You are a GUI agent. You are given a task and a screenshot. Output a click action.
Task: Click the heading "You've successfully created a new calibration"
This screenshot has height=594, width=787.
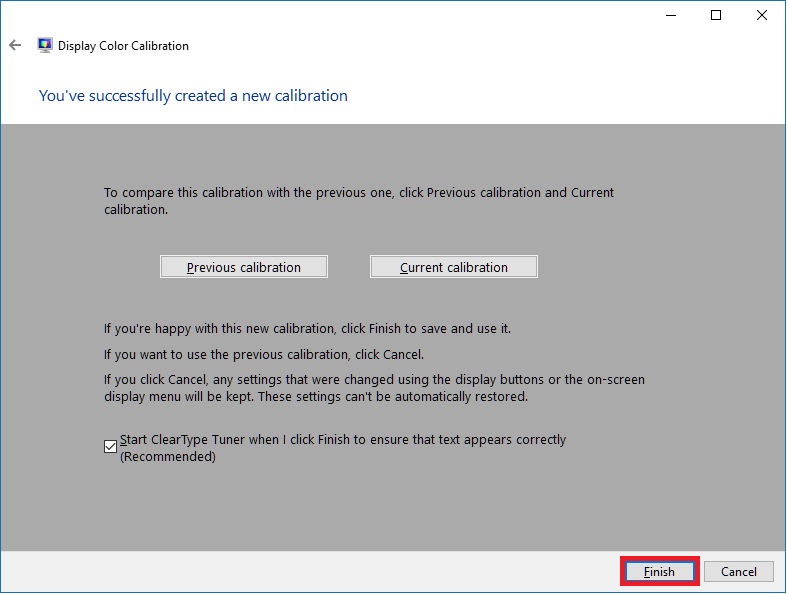point(193,95)
